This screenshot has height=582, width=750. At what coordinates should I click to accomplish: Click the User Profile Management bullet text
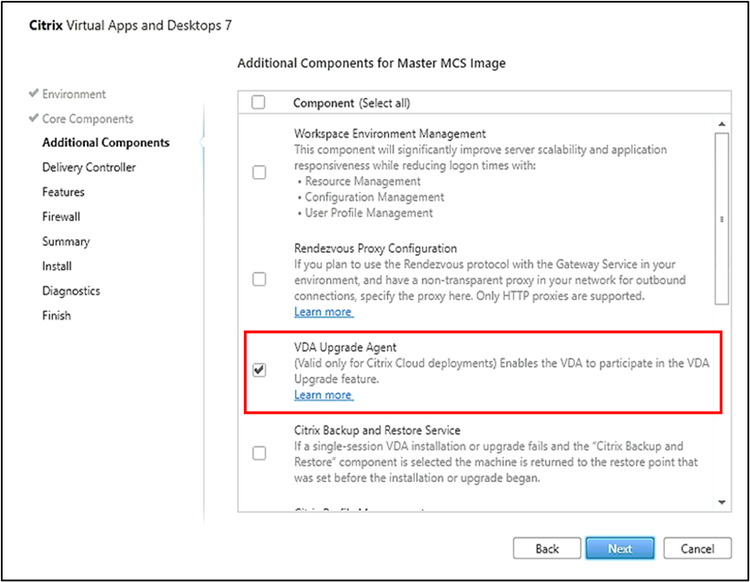tap(369, 213)
